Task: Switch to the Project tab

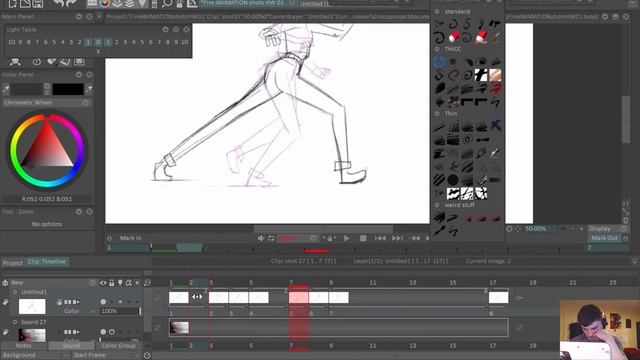Action: (13, 262)
